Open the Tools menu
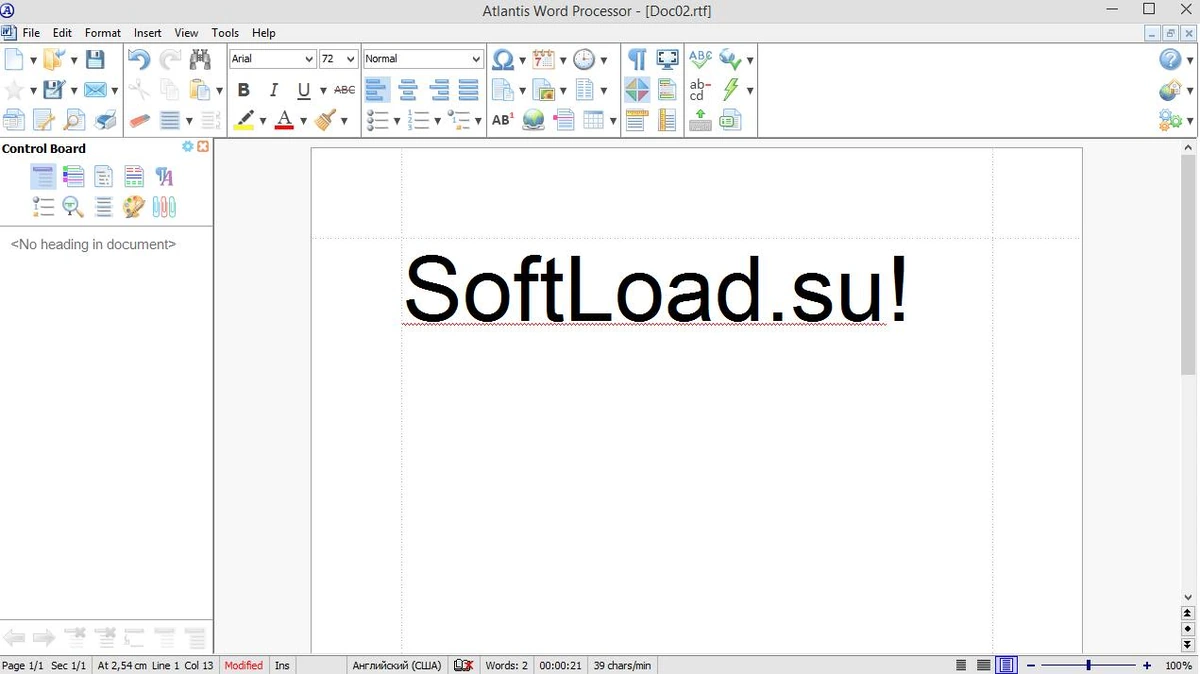This screenshot has height=674, width=1200. click(x=225, y=33)
